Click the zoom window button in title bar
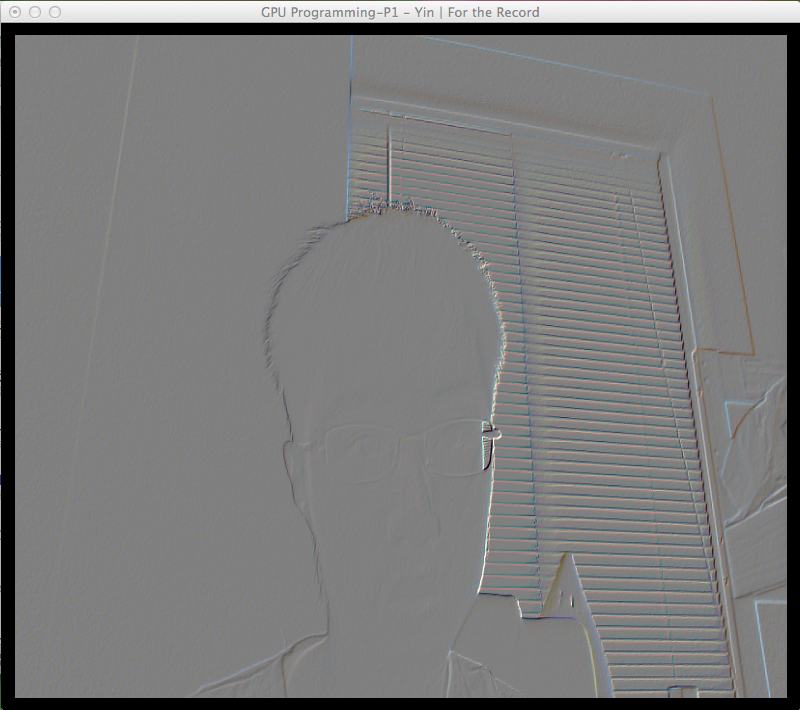Screen dimensions: 800x710 55,12
